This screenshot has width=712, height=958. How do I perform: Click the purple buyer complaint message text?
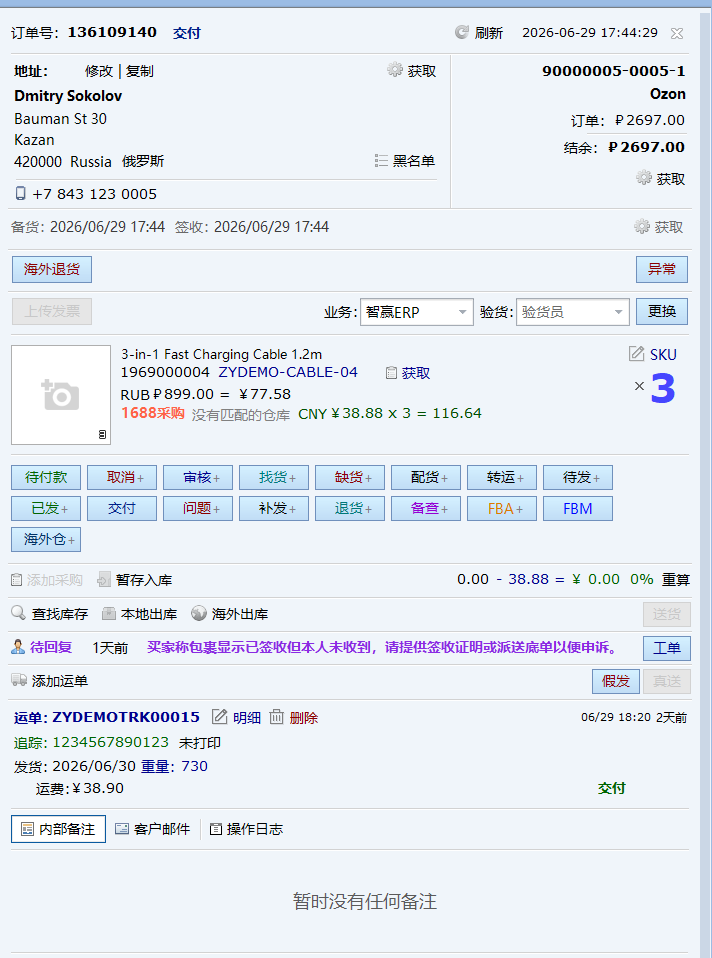pos(382,647)
